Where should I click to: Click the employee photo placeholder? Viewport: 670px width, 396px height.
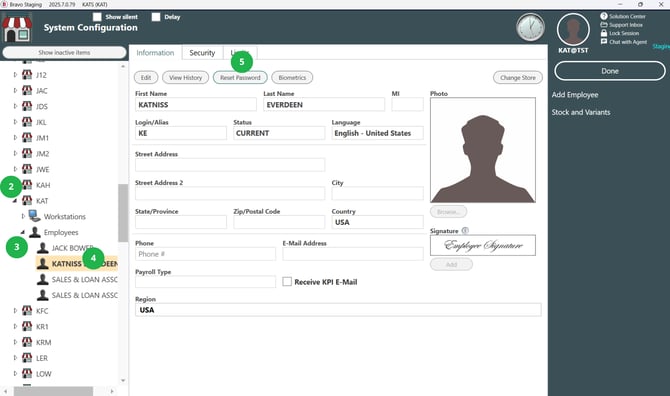pyautogui.click(x=483, y=150)
